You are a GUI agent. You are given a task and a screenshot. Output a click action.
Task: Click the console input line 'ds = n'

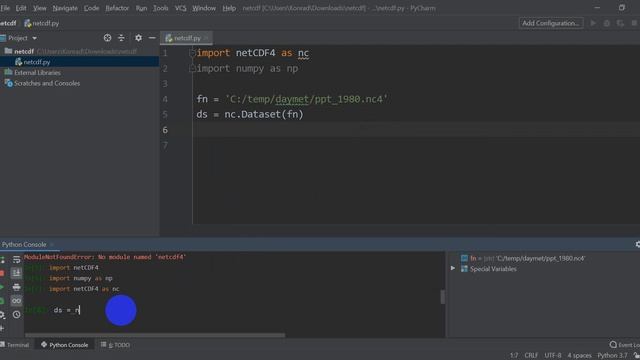click(67, 310)
